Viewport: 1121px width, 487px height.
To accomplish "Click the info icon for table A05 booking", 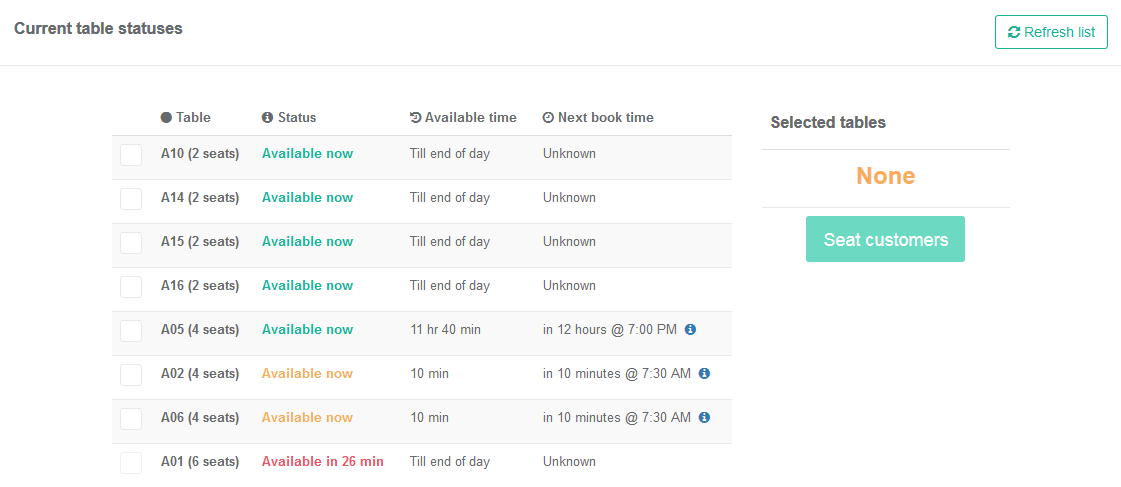I will 690,330.
